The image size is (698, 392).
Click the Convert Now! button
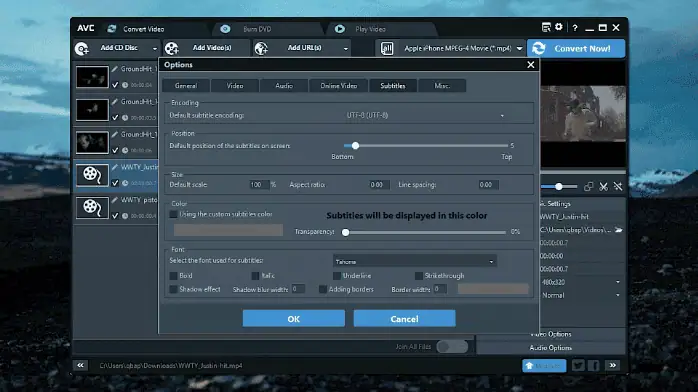(x=576, y=48)
